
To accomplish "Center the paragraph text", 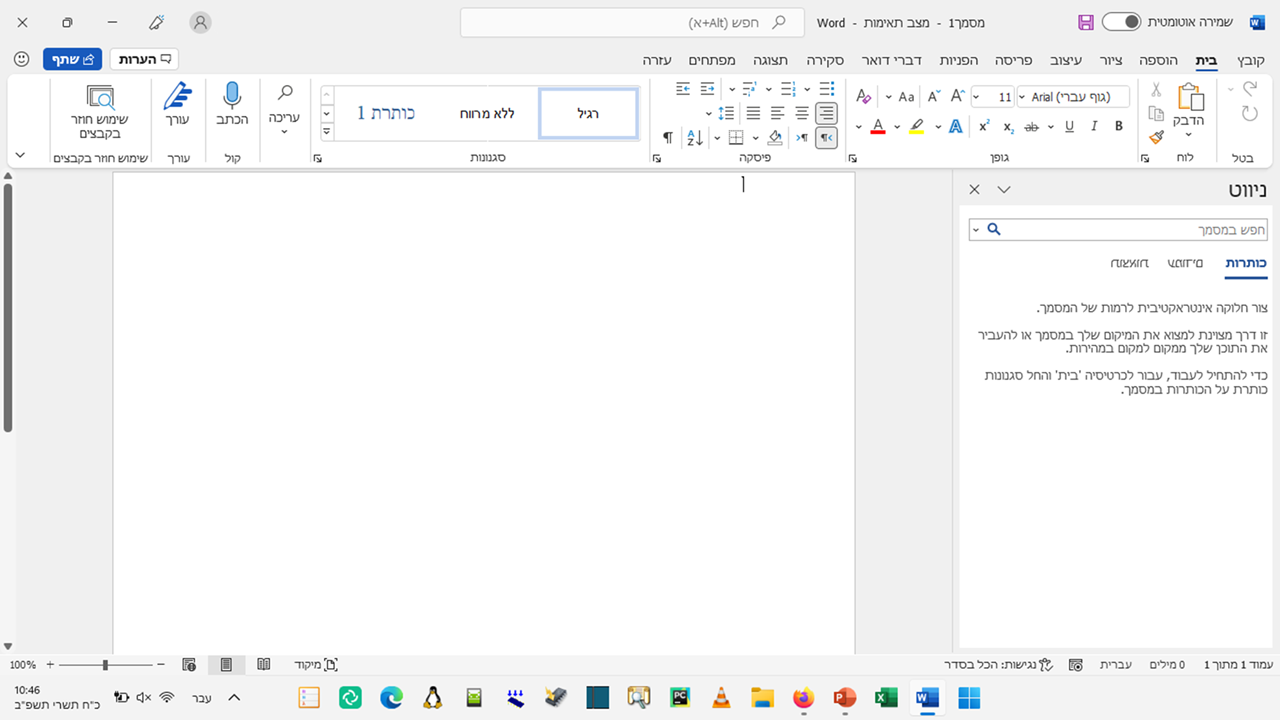I will coord(801,113).
